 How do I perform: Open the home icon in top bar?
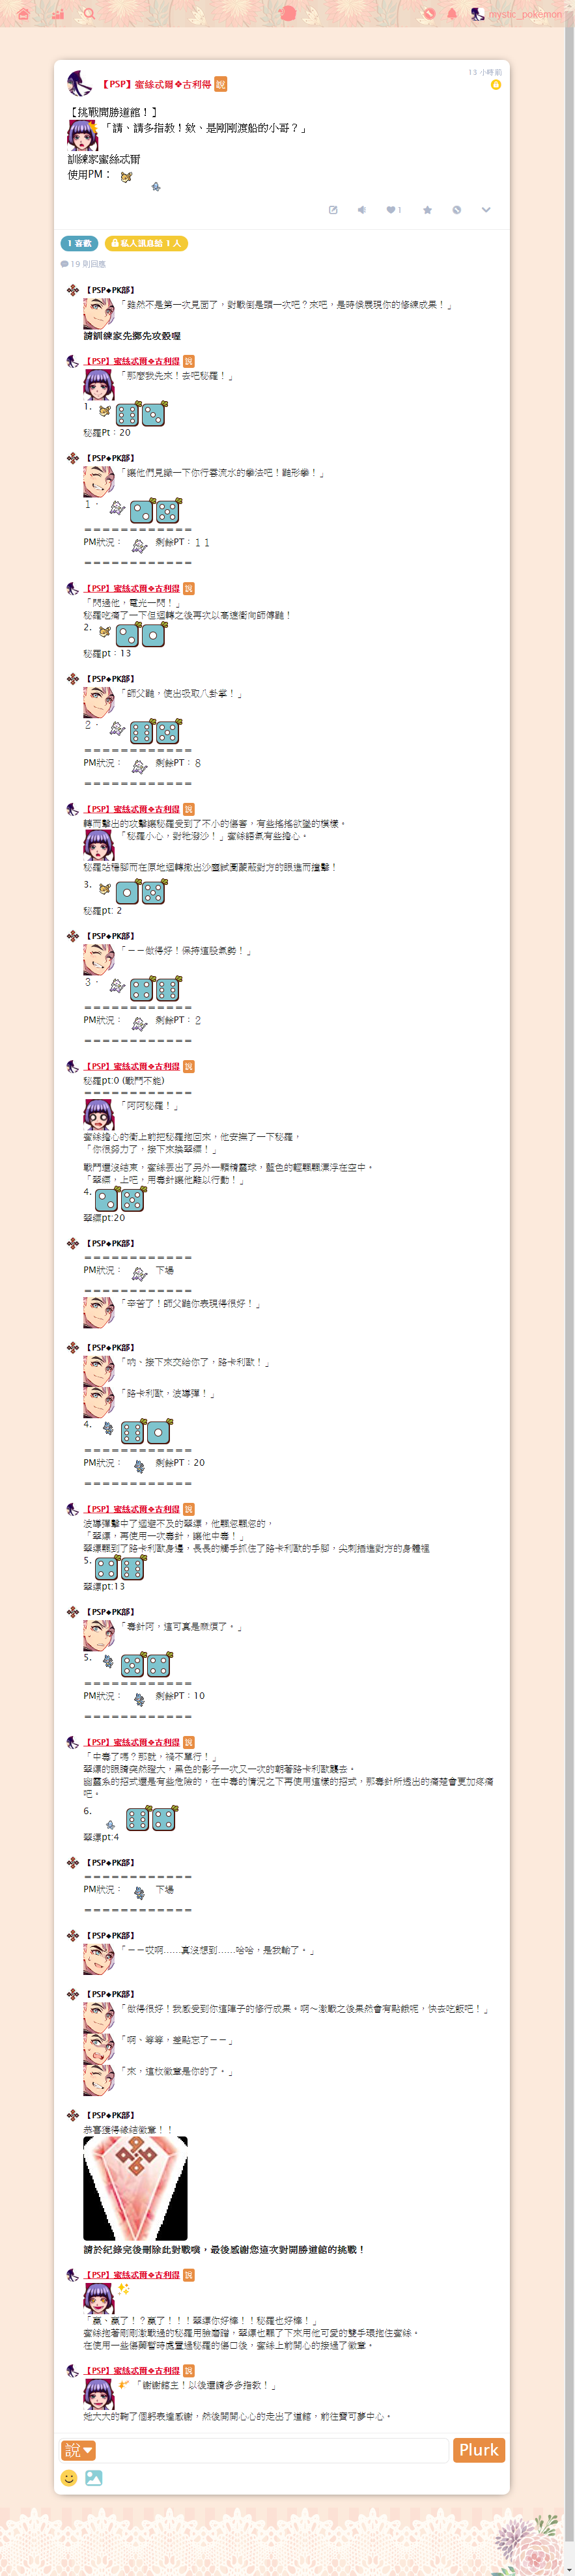[x=23, y=13]
